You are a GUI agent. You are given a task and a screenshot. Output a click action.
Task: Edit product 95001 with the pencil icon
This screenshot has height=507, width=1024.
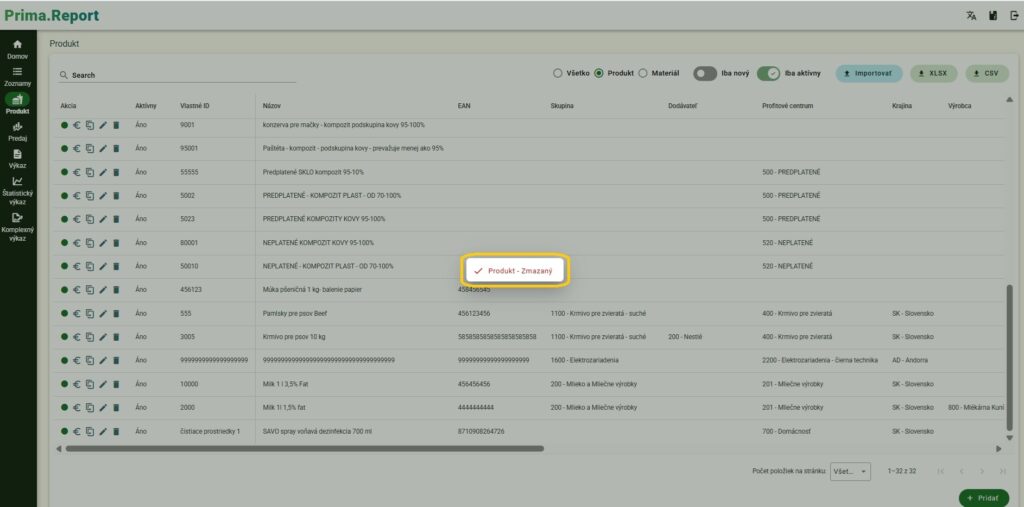pyautogui.click(x=102, y=148)
